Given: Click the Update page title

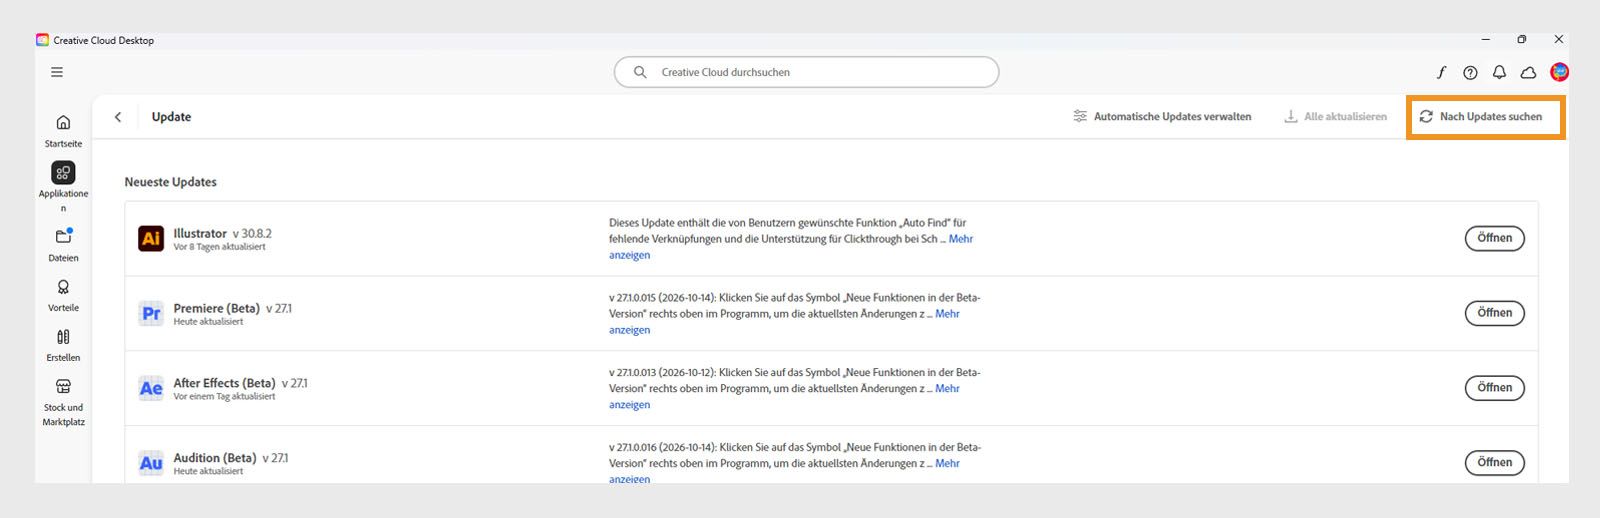Looking at the screenshot, I should (171, 117).
